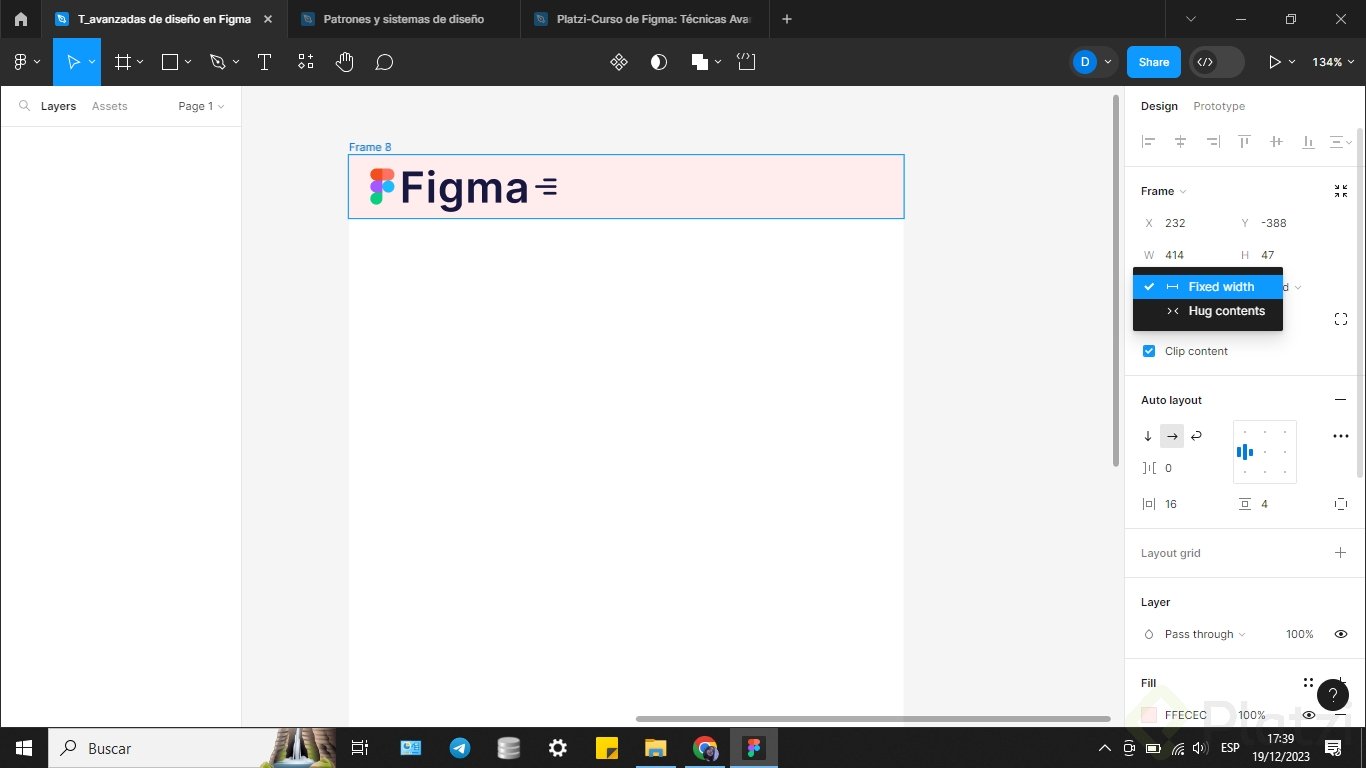1366x768 pixels.
Task: Click the Use as mask icon
Action: 659,62
